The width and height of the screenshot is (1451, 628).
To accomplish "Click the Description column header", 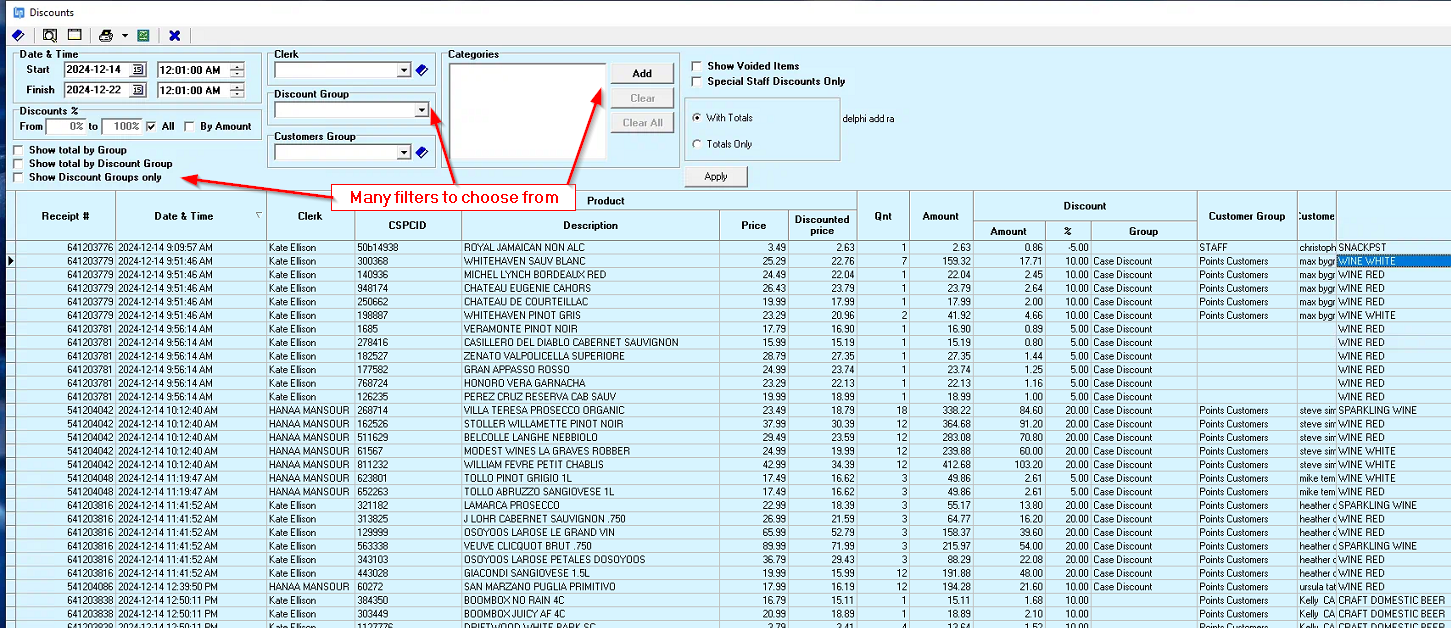I will [x=590, y=226].
